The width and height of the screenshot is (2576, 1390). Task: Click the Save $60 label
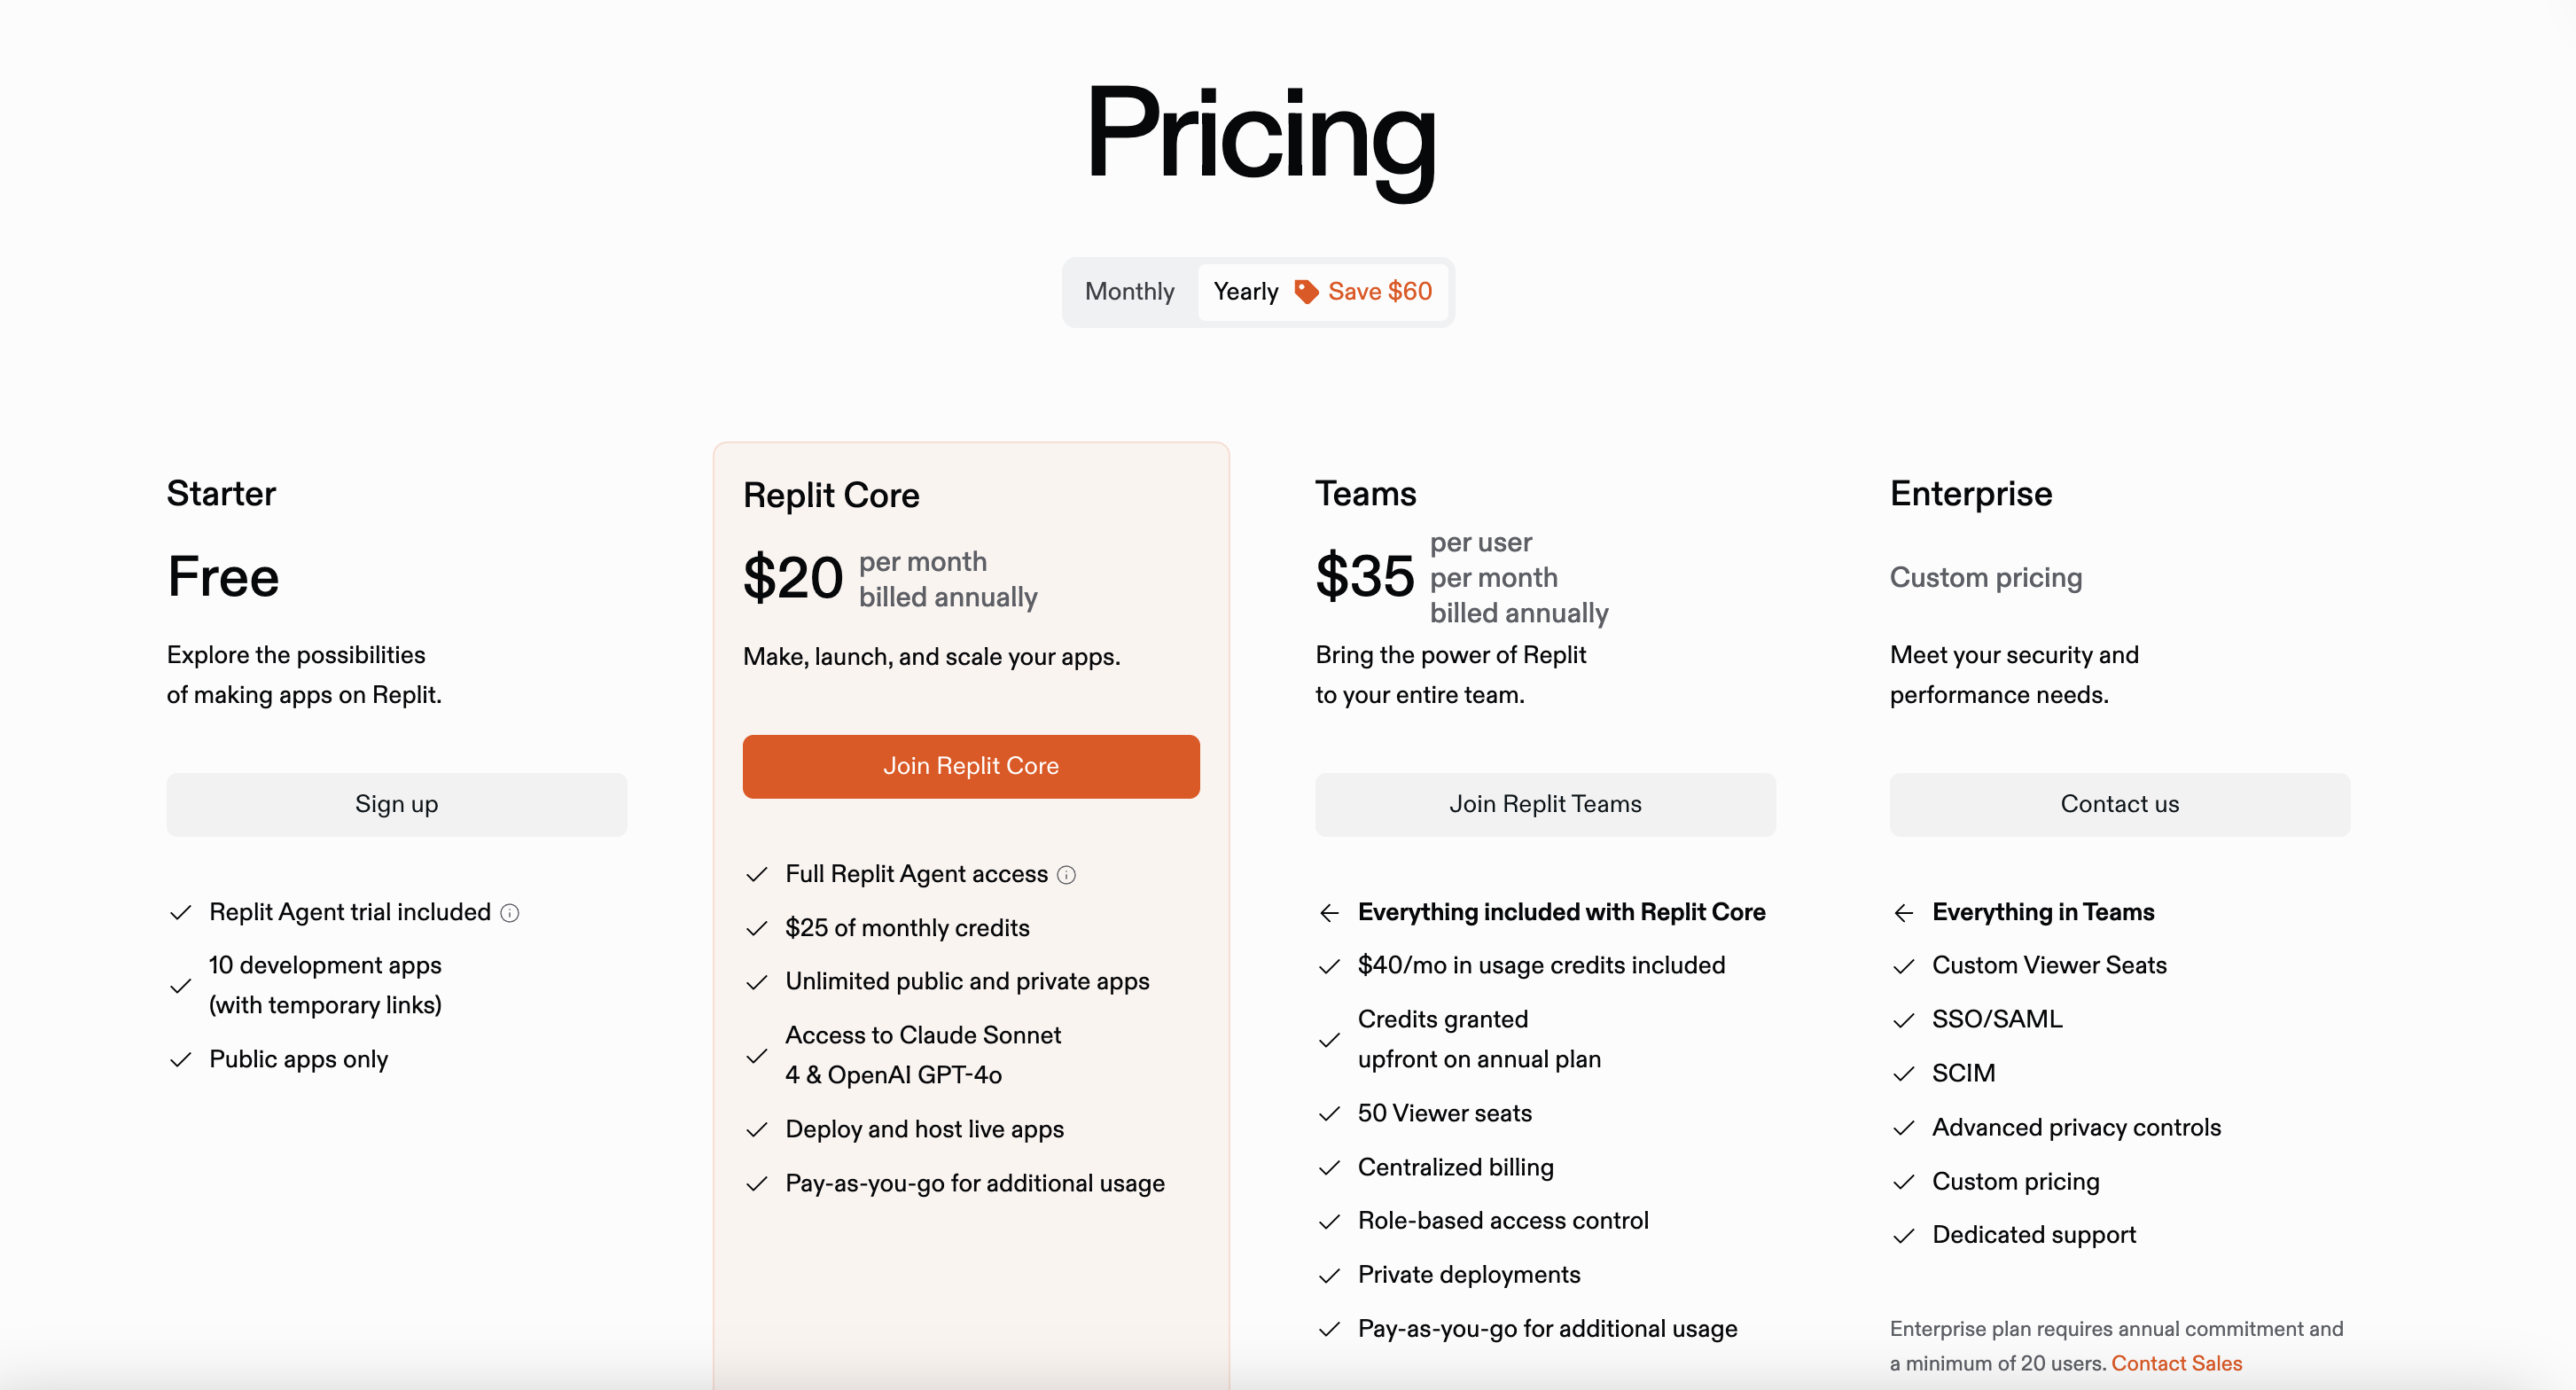click(1380, 291)
